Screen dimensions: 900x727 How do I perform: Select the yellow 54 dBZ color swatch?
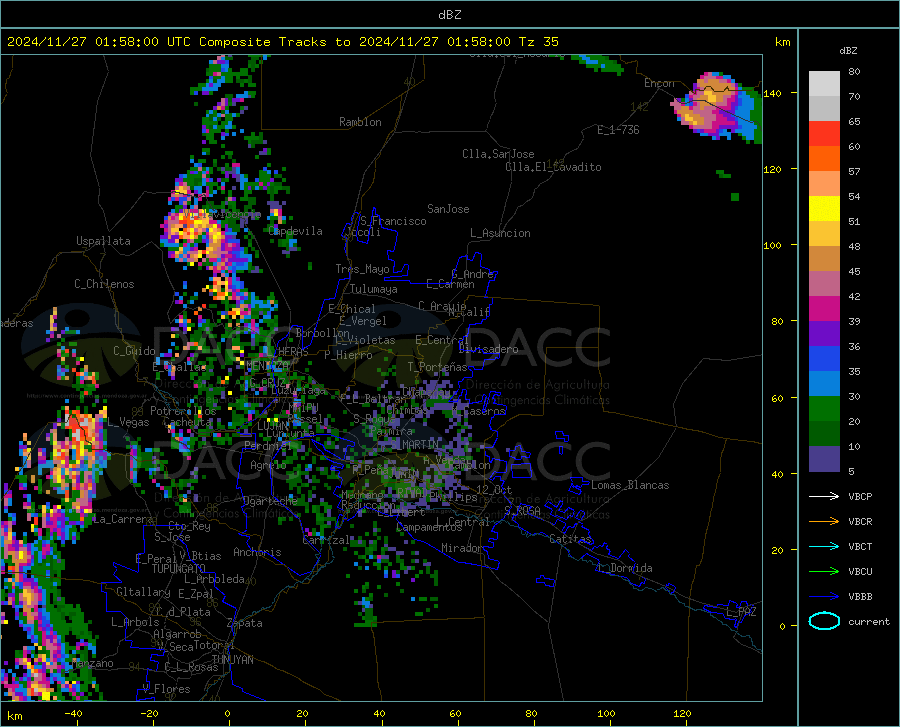coord(824,209)
